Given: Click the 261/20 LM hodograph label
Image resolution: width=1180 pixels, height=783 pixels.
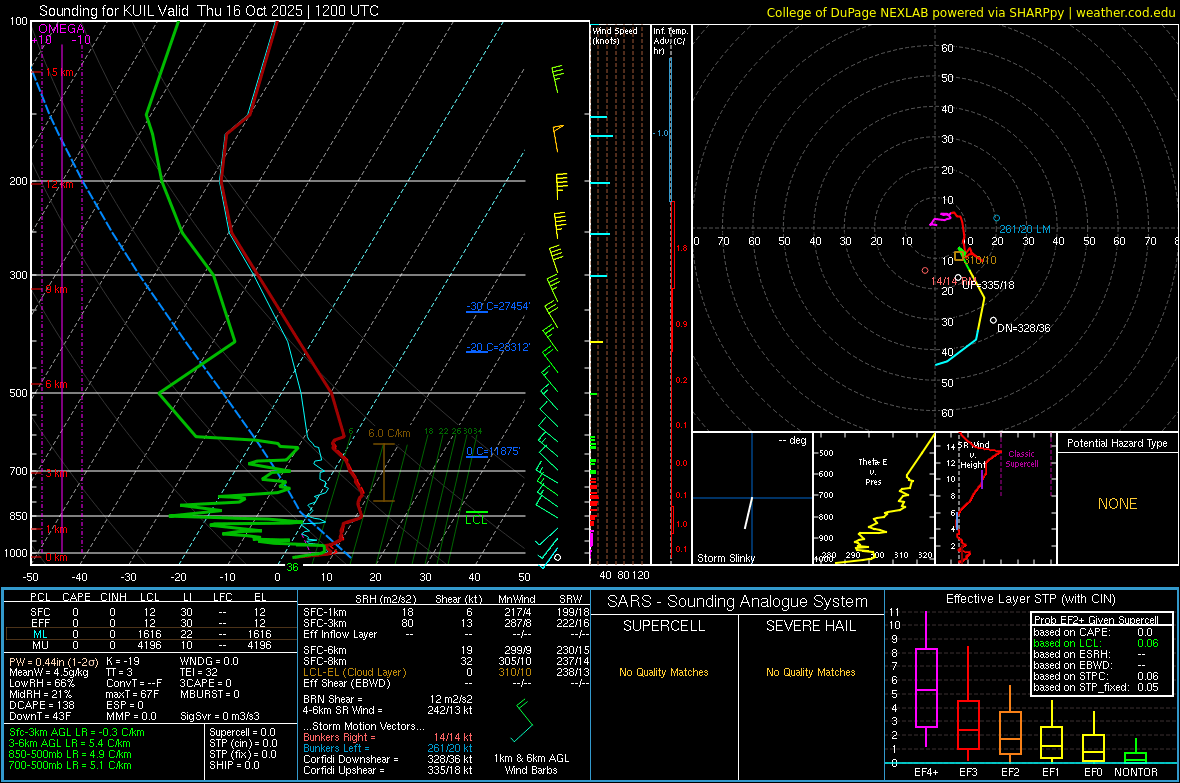Looking at the screenshot, I should 1024,229.
